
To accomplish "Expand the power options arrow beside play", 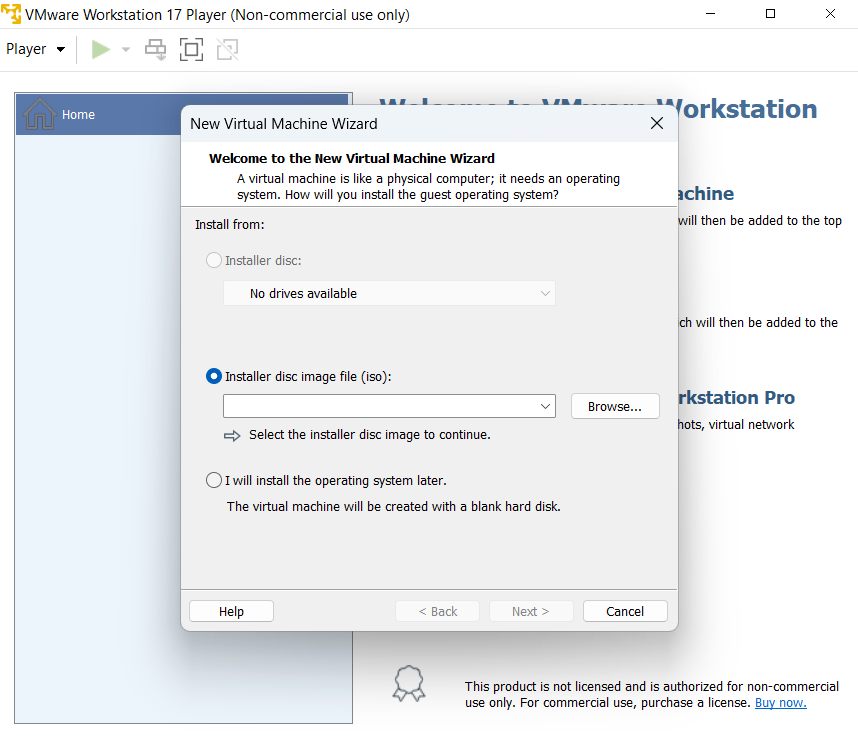I will (x=125, y=50).
